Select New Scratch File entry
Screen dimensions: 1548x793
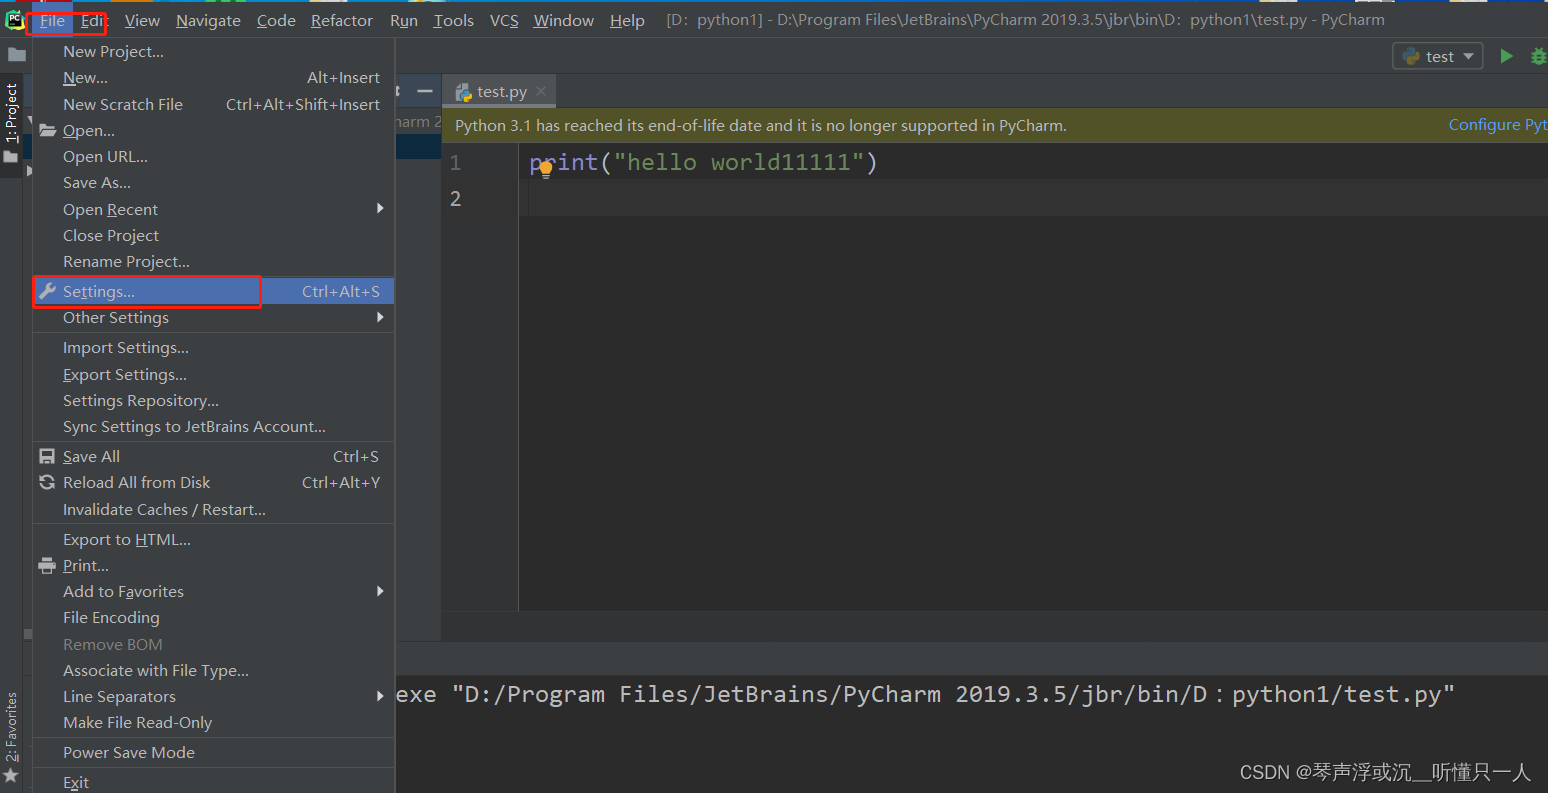point(214,104)
